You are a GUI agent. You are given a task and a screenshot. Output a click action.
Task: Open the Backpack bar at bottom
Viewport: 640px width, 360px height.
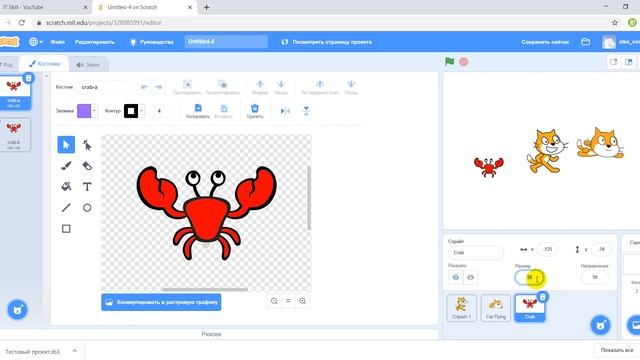211,334
